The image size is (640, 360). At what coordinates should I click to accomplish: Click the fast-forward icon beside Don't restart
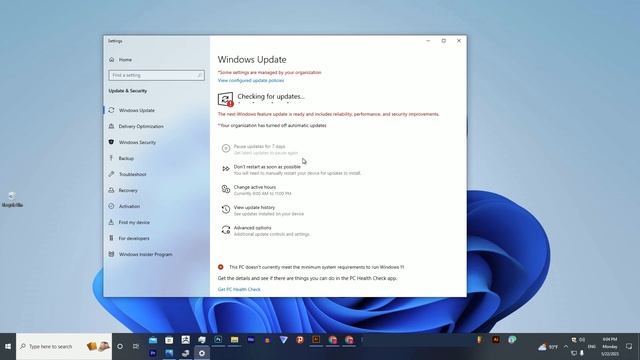pyautogui.click(x=226, y=169)
